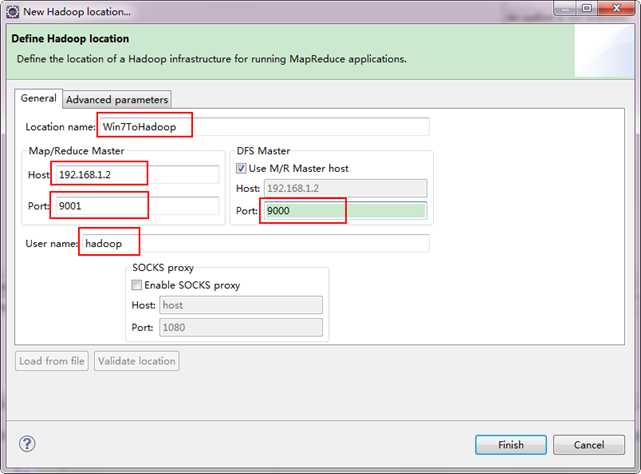Click the MapReduce applications description text

pos(211,59)
